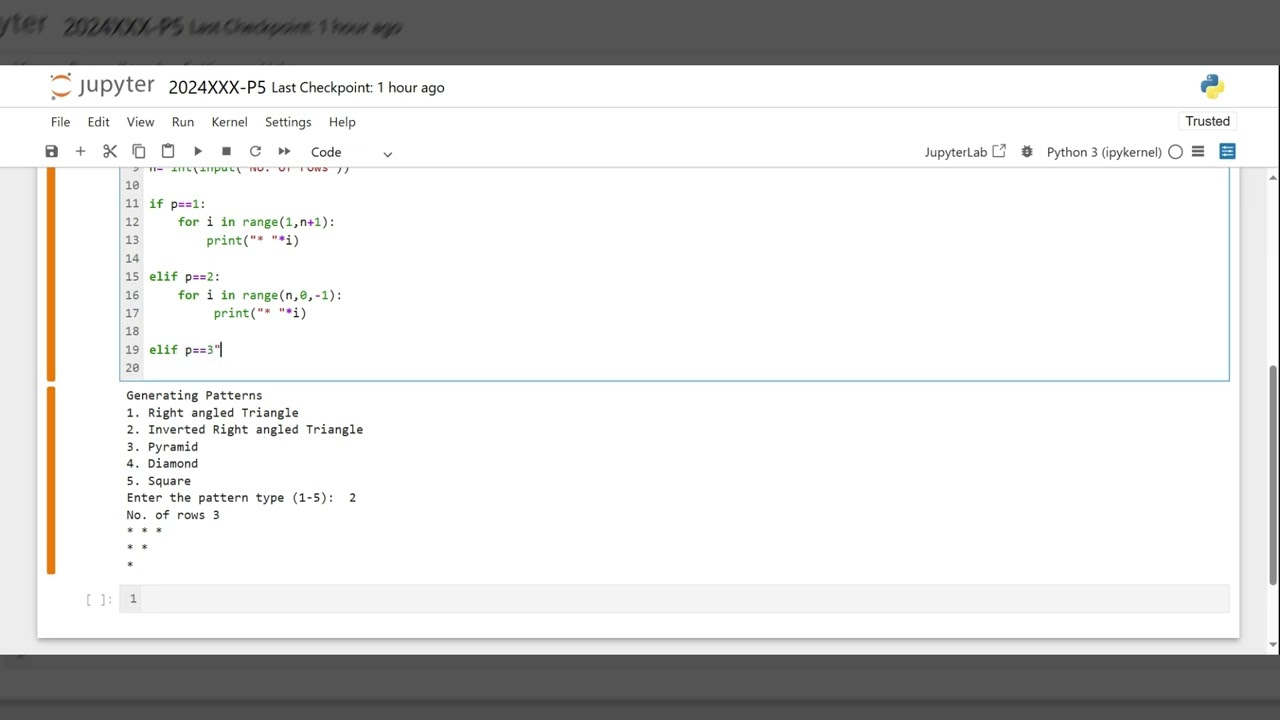
Task: Click code line 'elif p==2:'
Action: [184, 277]
